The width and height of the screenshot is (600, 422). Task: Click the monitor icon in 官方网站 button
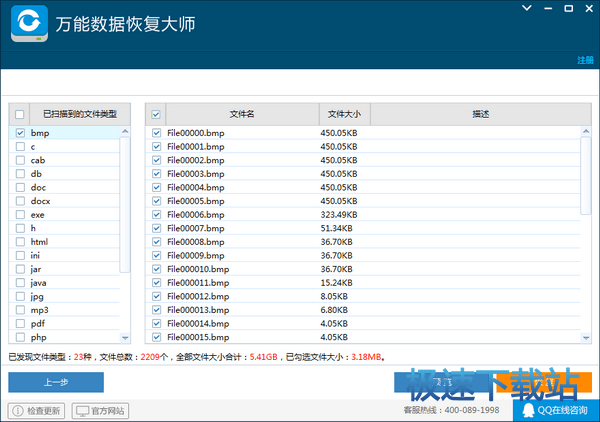pyautogui.click(x=82, y=411)
